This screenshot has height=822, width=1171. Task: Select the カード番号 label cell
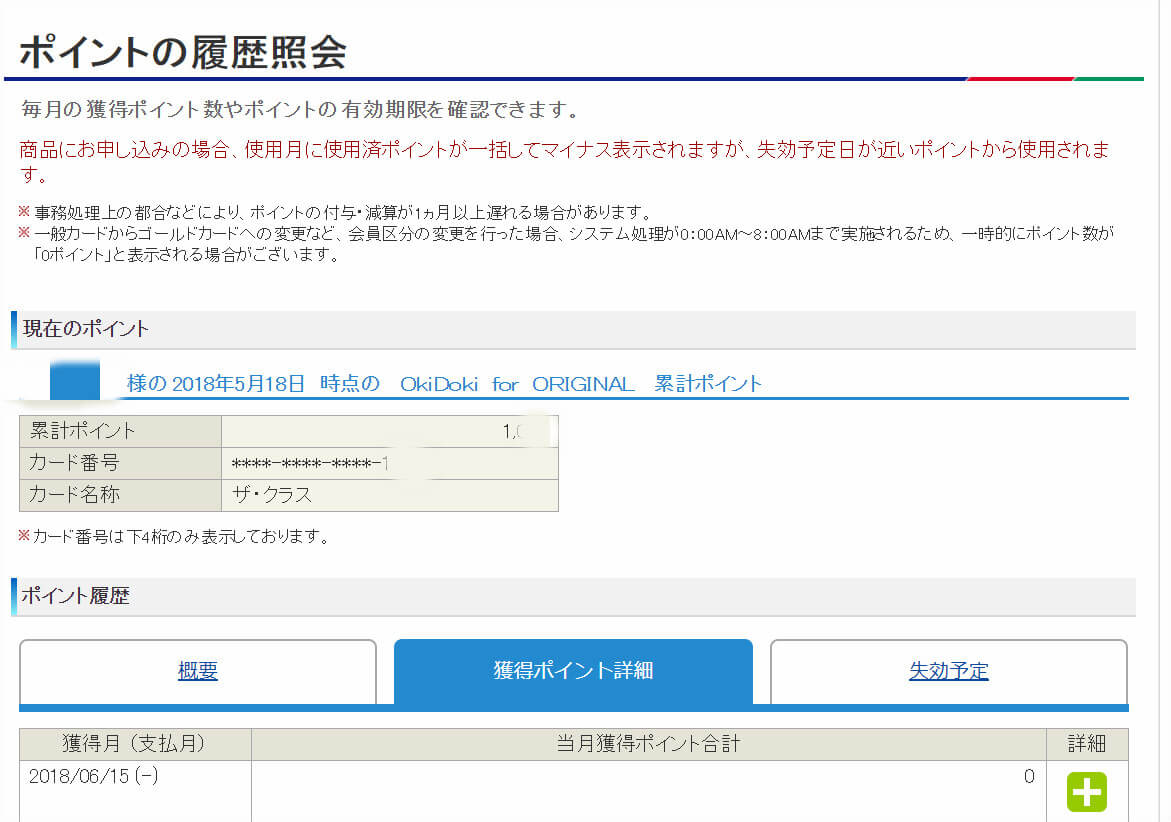[x=75, y=463]
